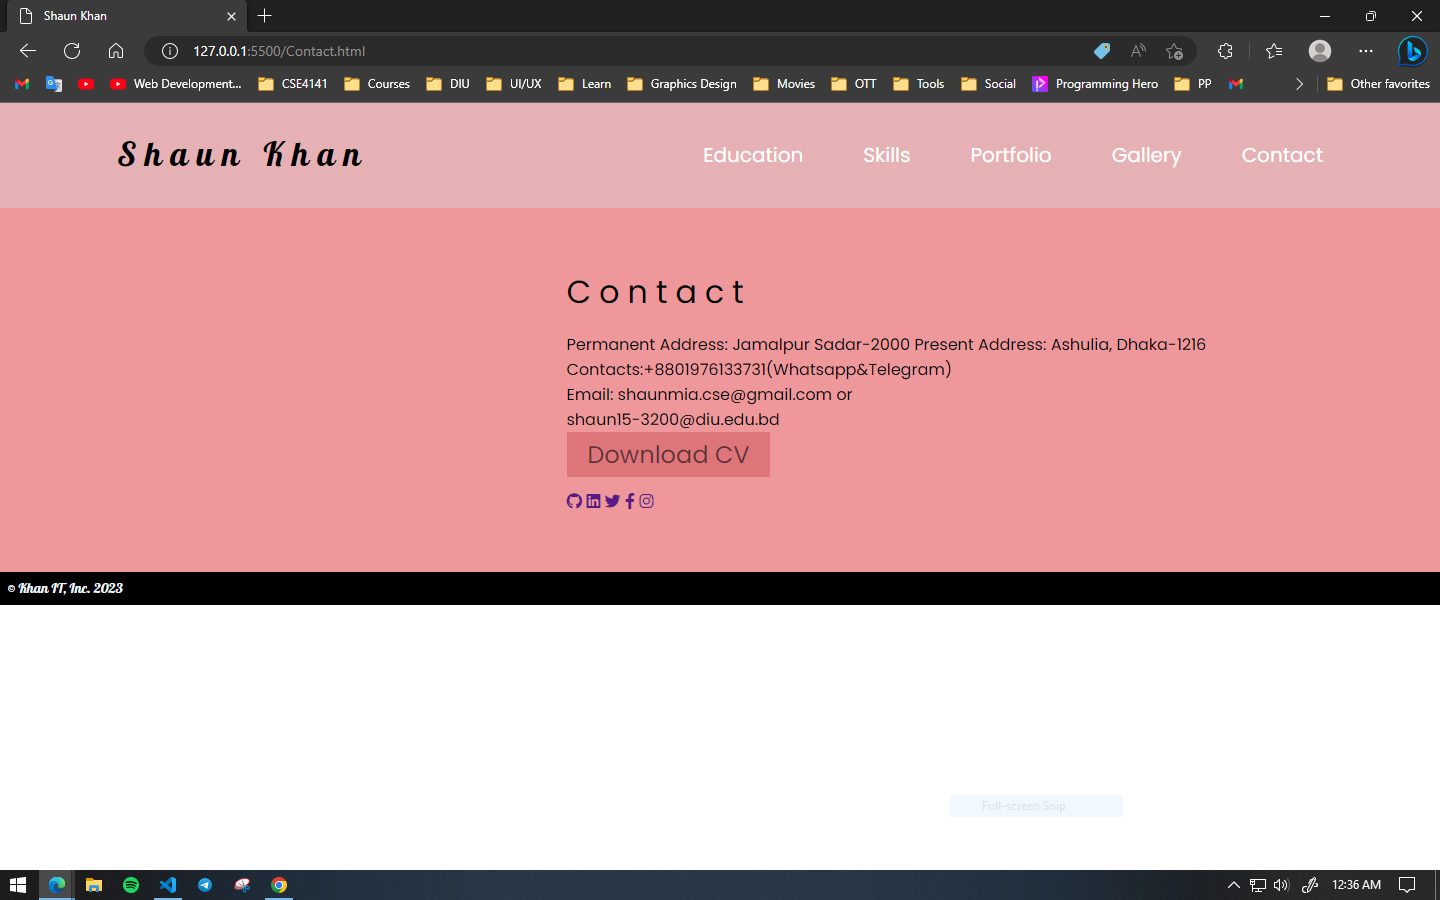Image resolution: width=1440 pixels, height=900 pixels.
Task: Click the Download CV button
Action: coord(668,455)
